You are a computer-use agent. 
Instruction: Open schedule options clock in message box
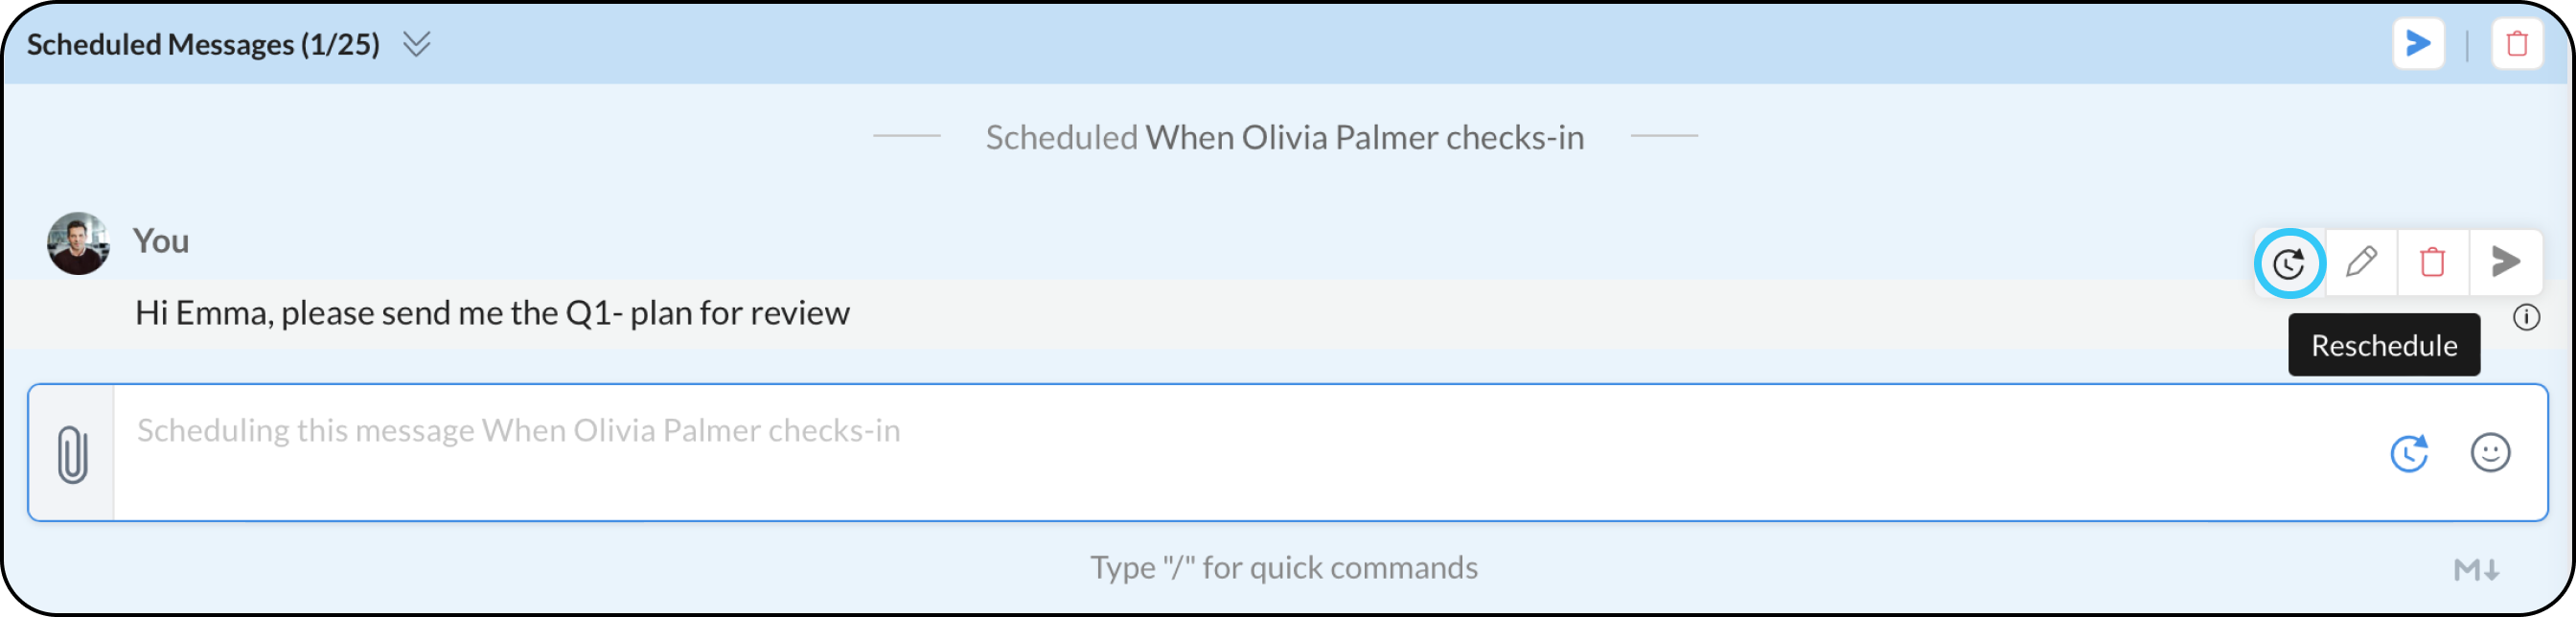coord(2409,453)
